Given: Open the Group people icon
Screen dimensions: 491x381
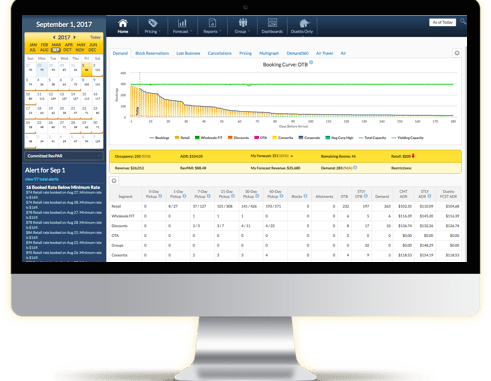Looking at the screenshot, I should pos(243,23).
